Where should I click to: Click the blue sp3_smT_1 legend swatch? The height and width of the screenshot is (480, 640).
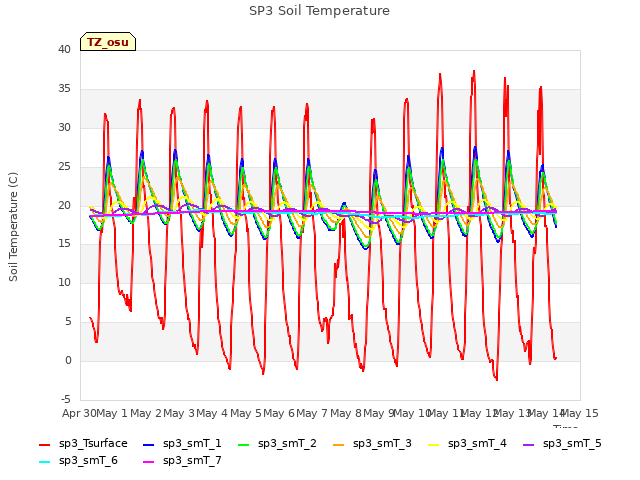149,444
